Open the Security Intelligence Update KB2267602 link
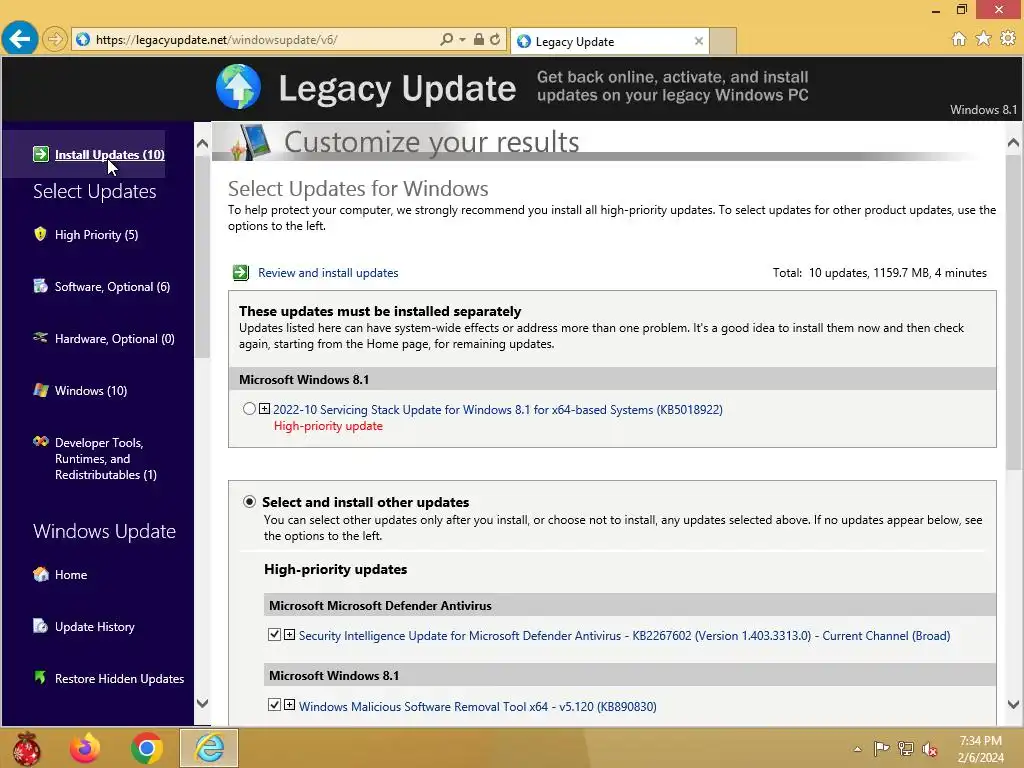The width and height of the screenshot is (1024, 768). pyautogui.click(x=624, y=635)
